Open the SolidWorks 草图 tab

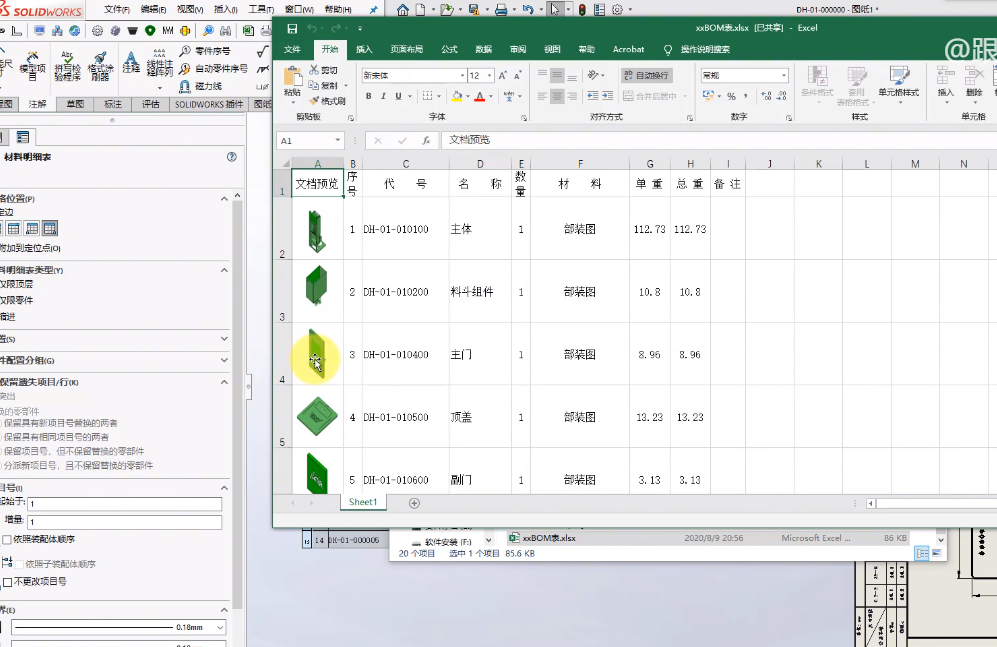tap(73, 103)
